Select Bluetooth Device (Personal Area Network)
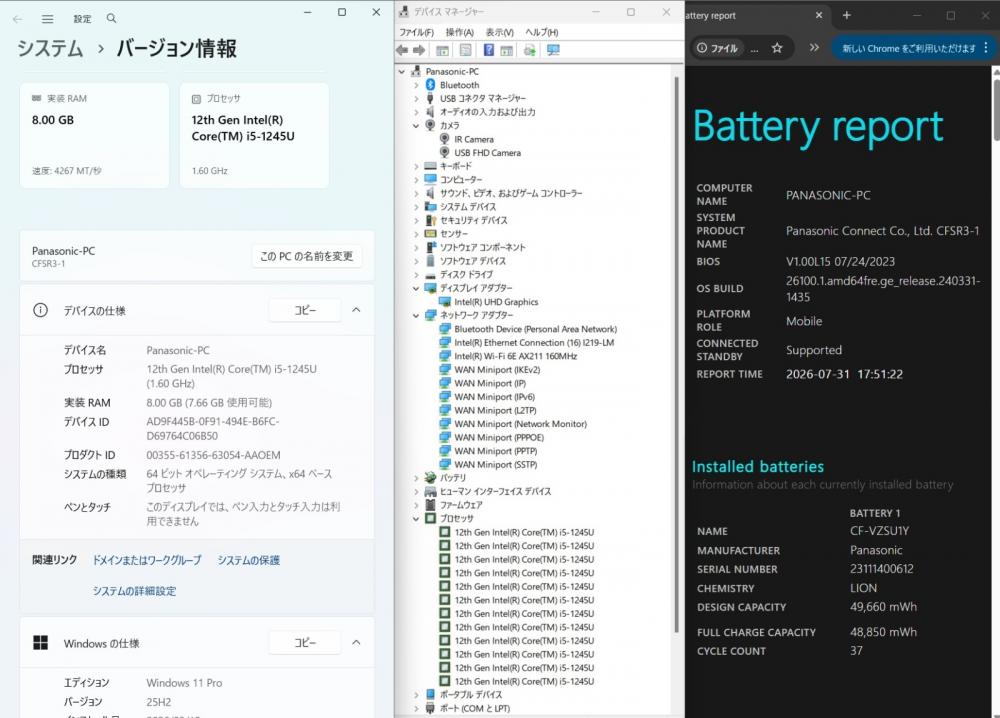Image resolution: width=1000 pixels, height=718 pixels. (535, 329)
